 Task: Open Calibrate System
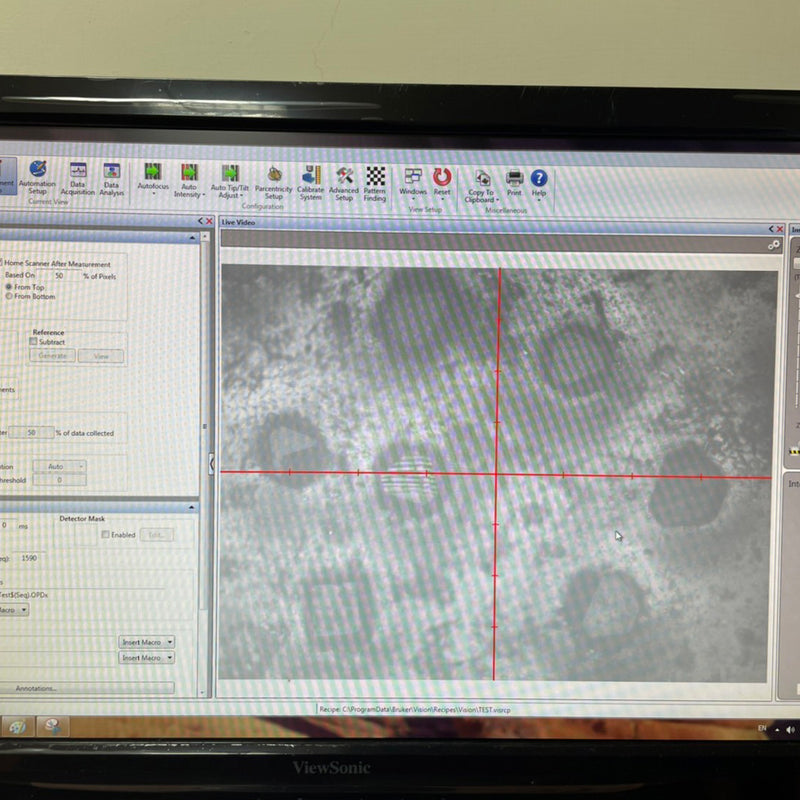pos(311,182)
